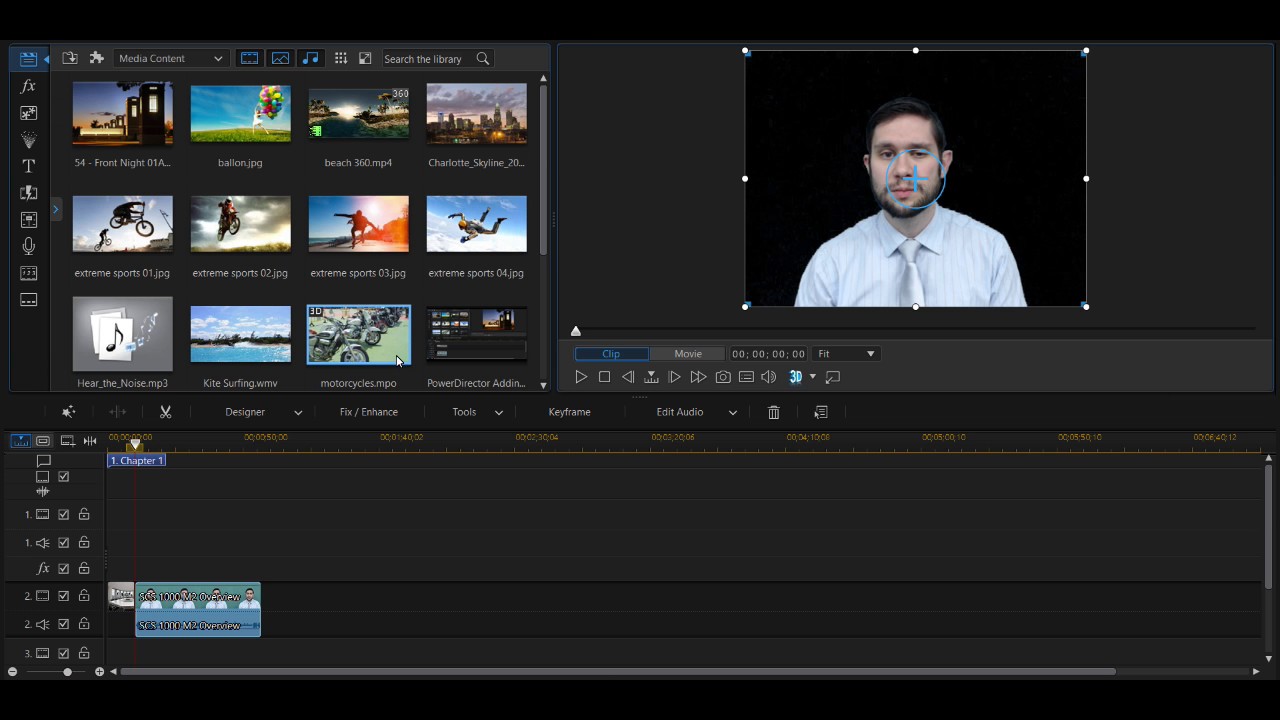Click the fast forward button
This screenshot has width=1280, height=720.
click(x=698, y=377)
